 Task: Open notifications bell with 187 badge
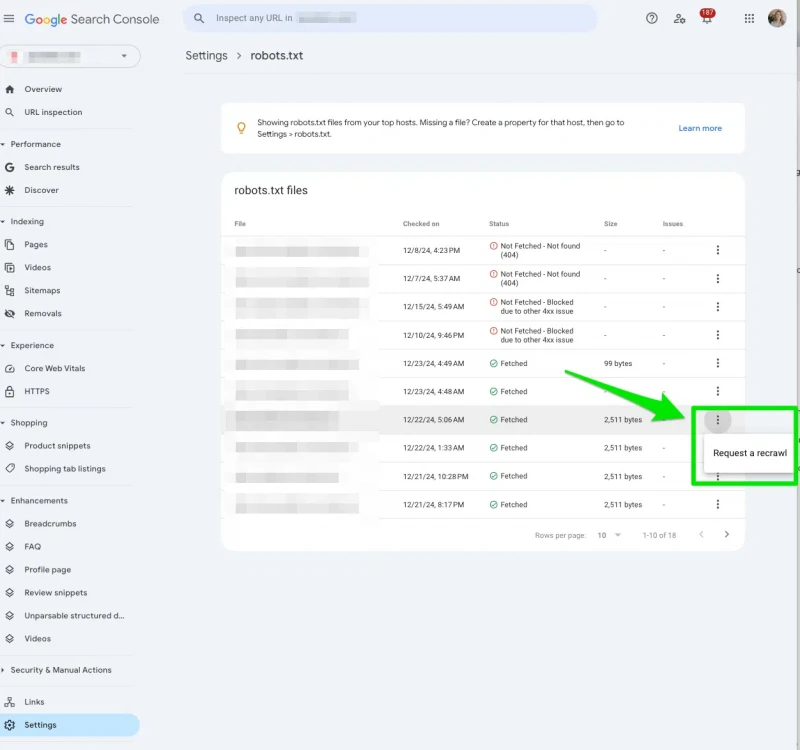[707, 17]
